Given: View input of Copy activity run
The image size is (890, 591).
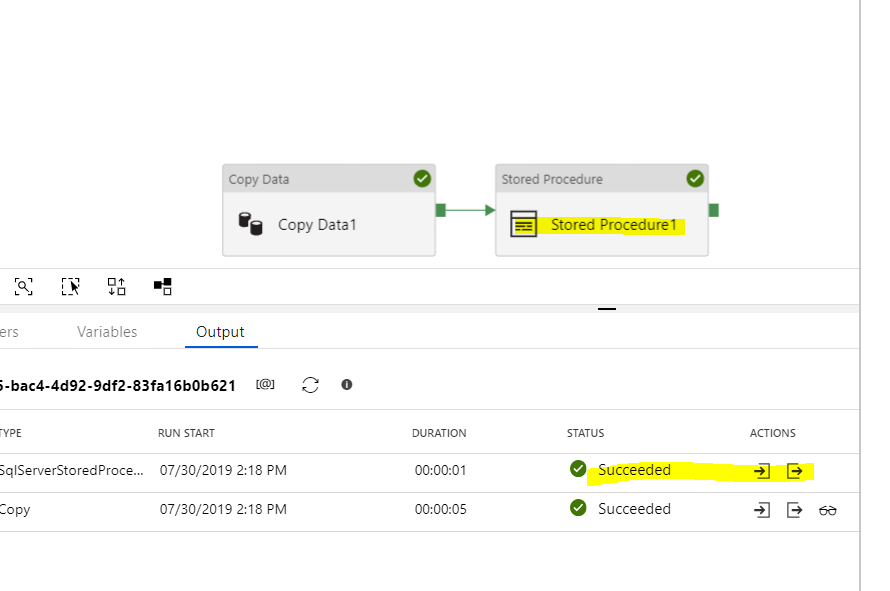Looking at the screenshot, I should point(762,510).
